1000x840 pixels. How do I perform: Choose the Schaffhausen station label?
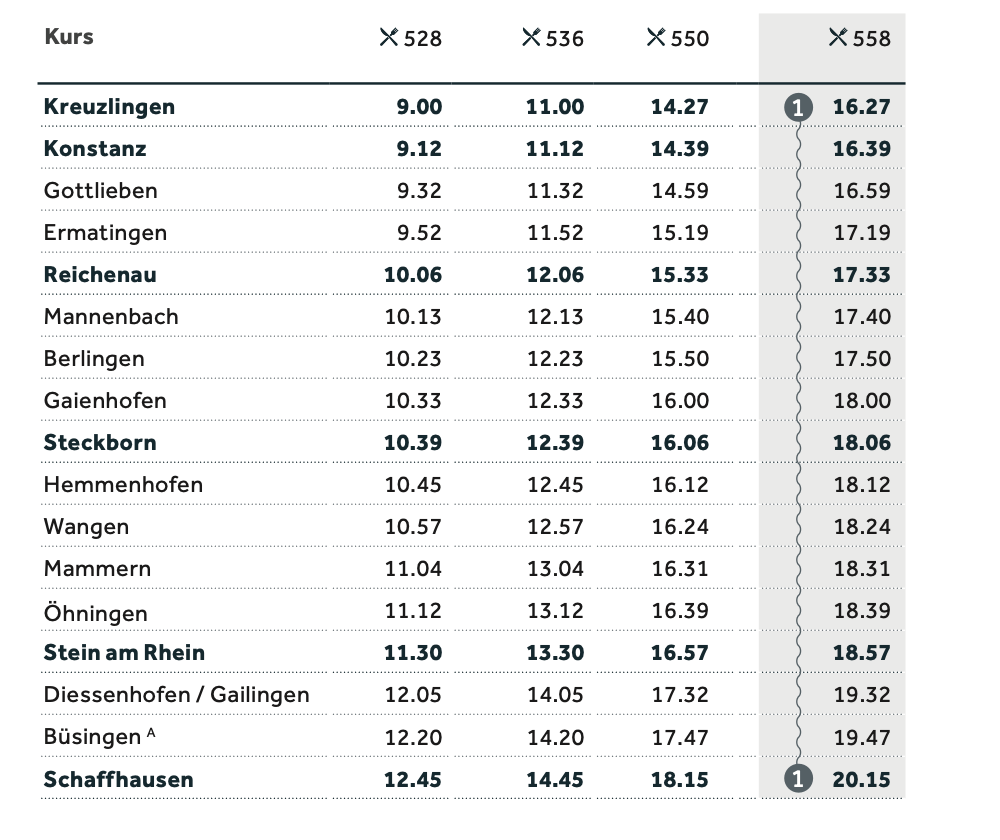(x=119, y=779)
